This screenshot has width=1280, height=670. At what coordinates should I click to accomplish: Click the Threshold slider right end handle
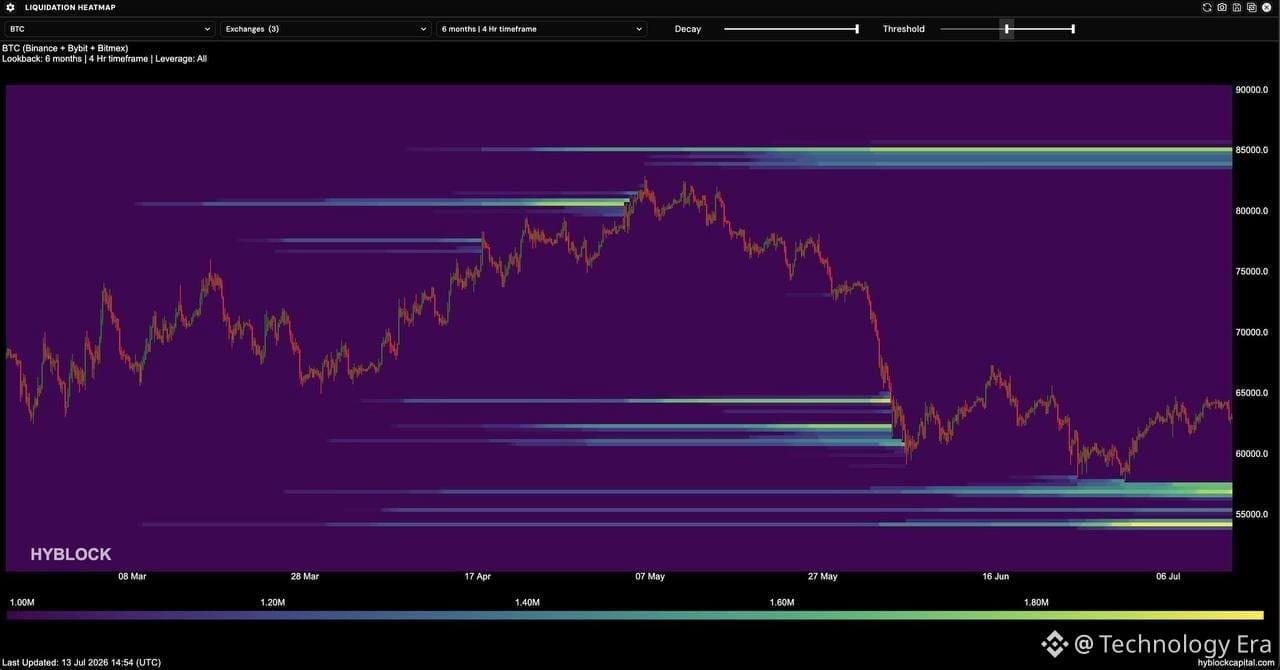coord(1073,29)
